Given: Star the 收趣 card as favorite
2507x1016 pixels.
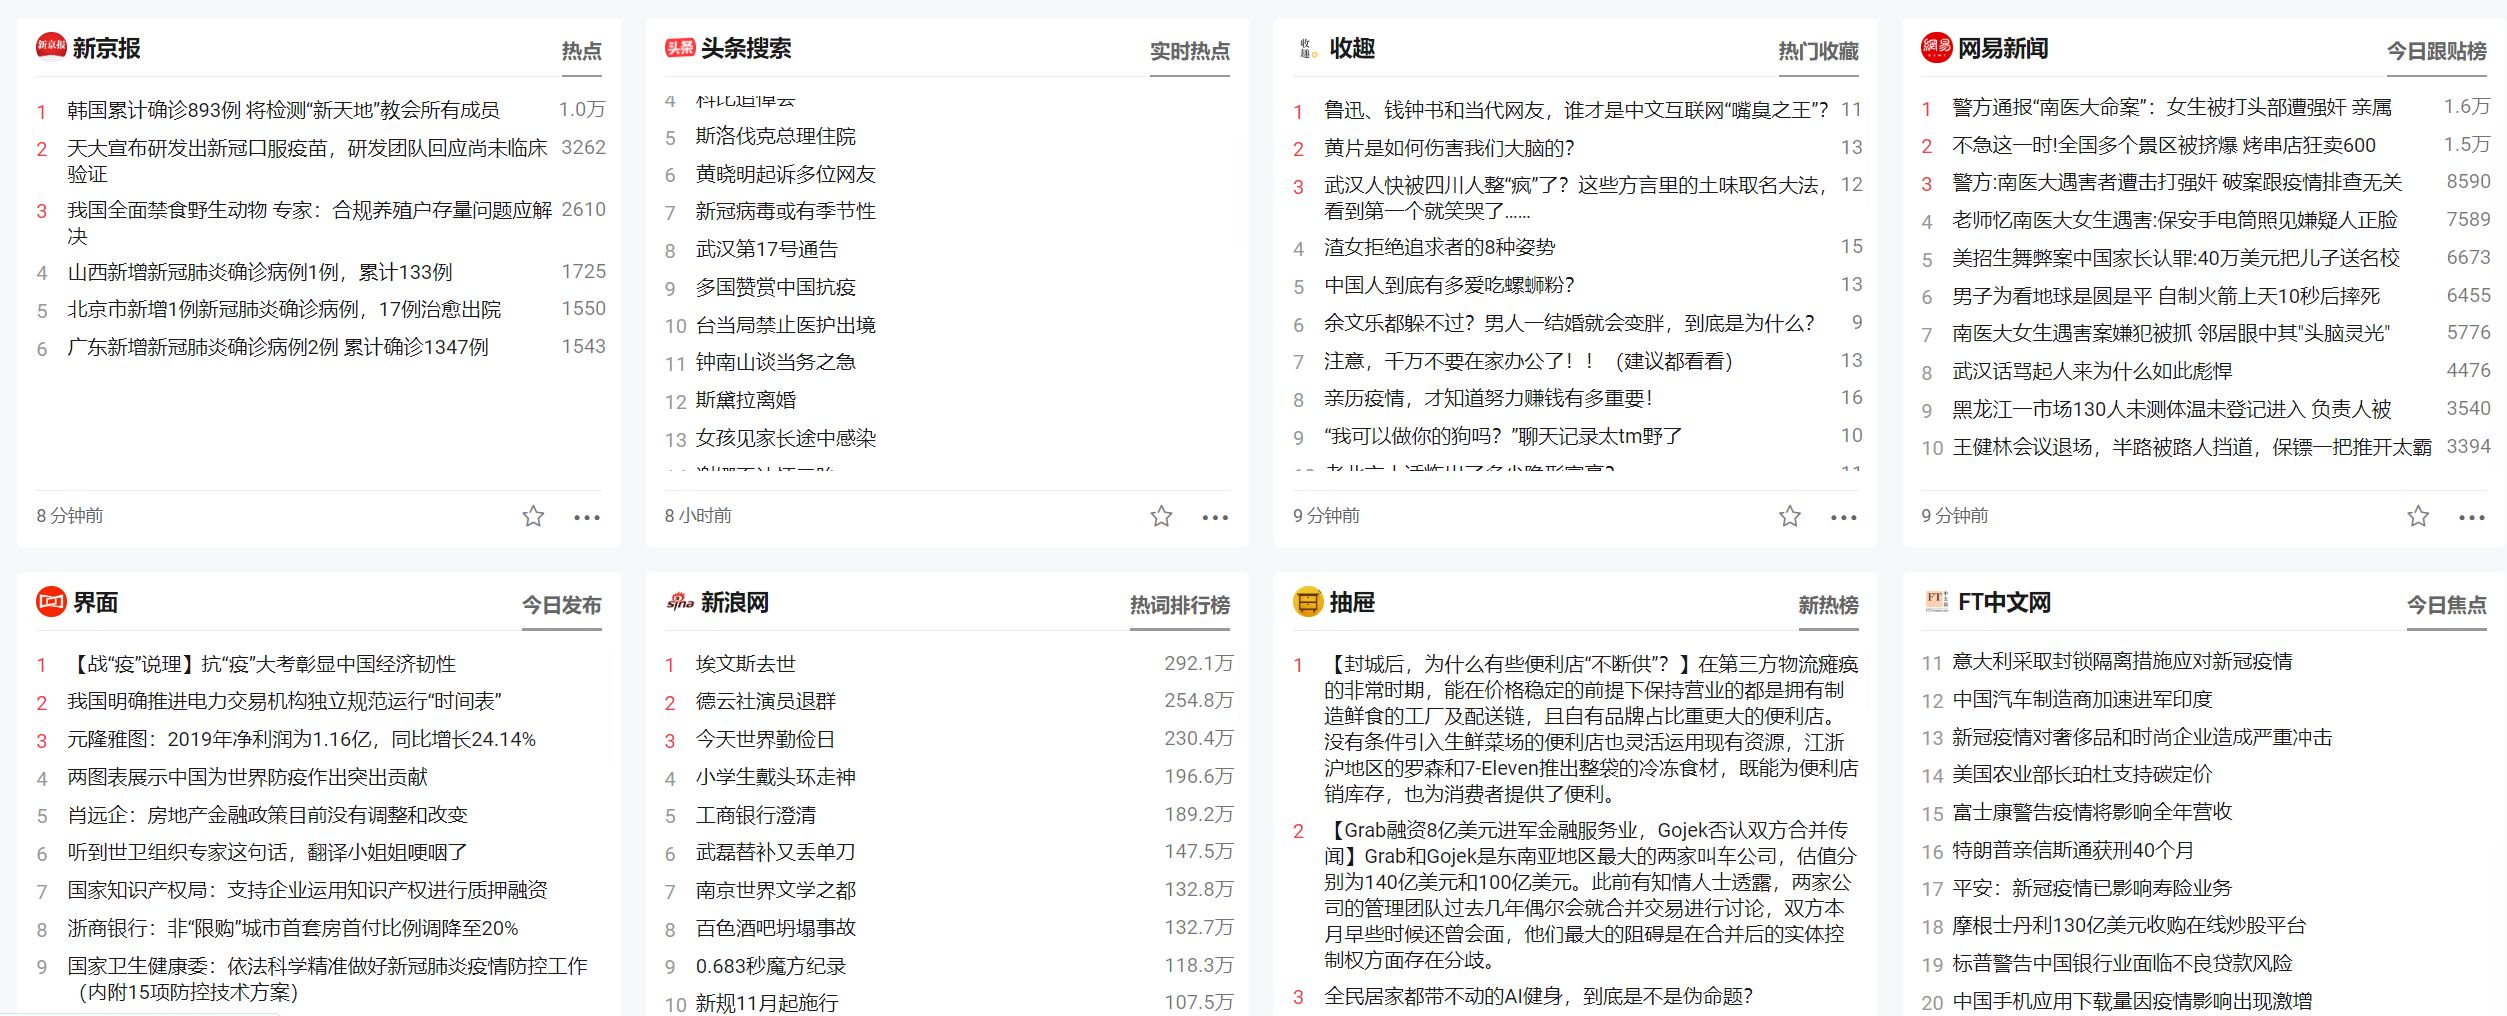Looking at the screenshot, I should [1790, 516].
